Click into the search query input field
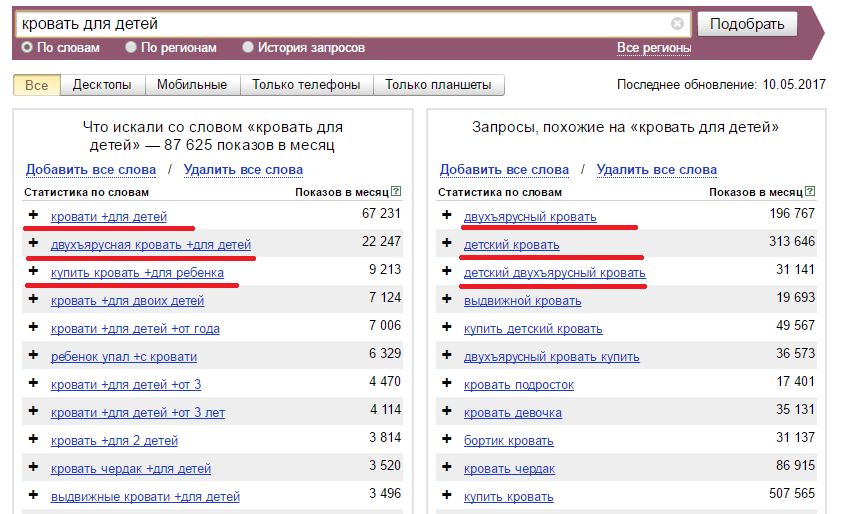The width and height of the screenshot is (851, 514). [x=340, y=24]
